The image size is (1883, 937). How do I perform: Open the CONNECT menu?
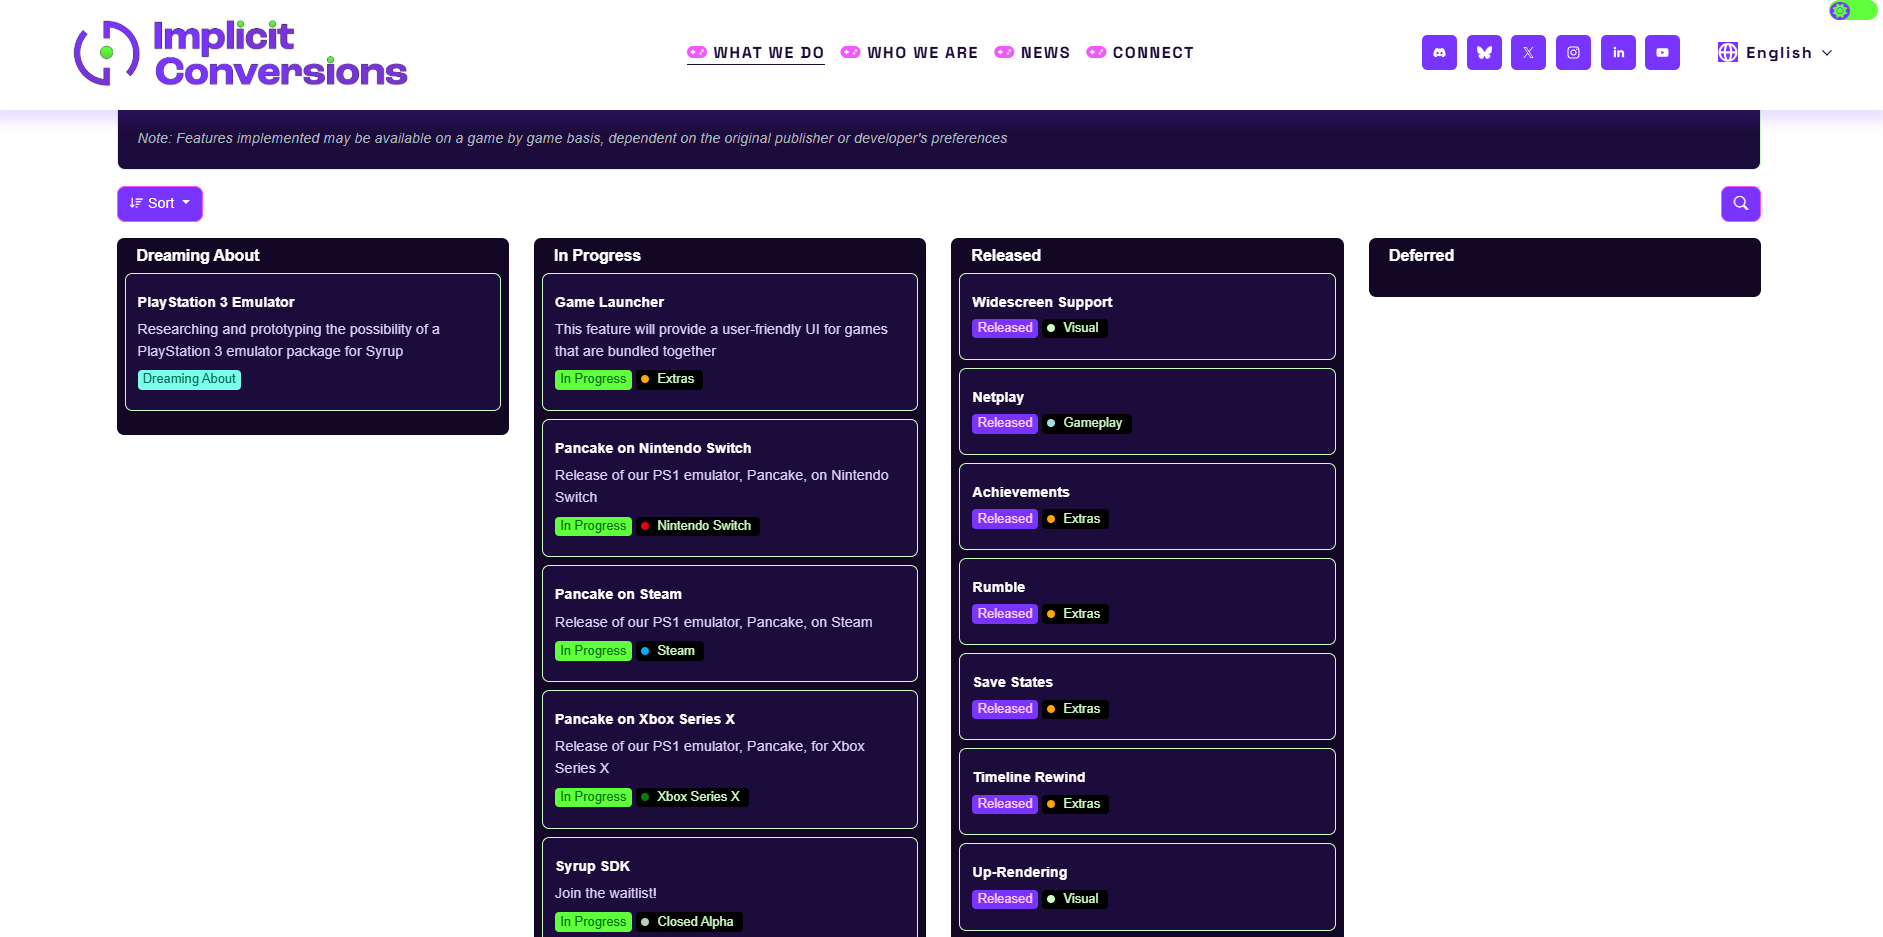point(1140,53)
